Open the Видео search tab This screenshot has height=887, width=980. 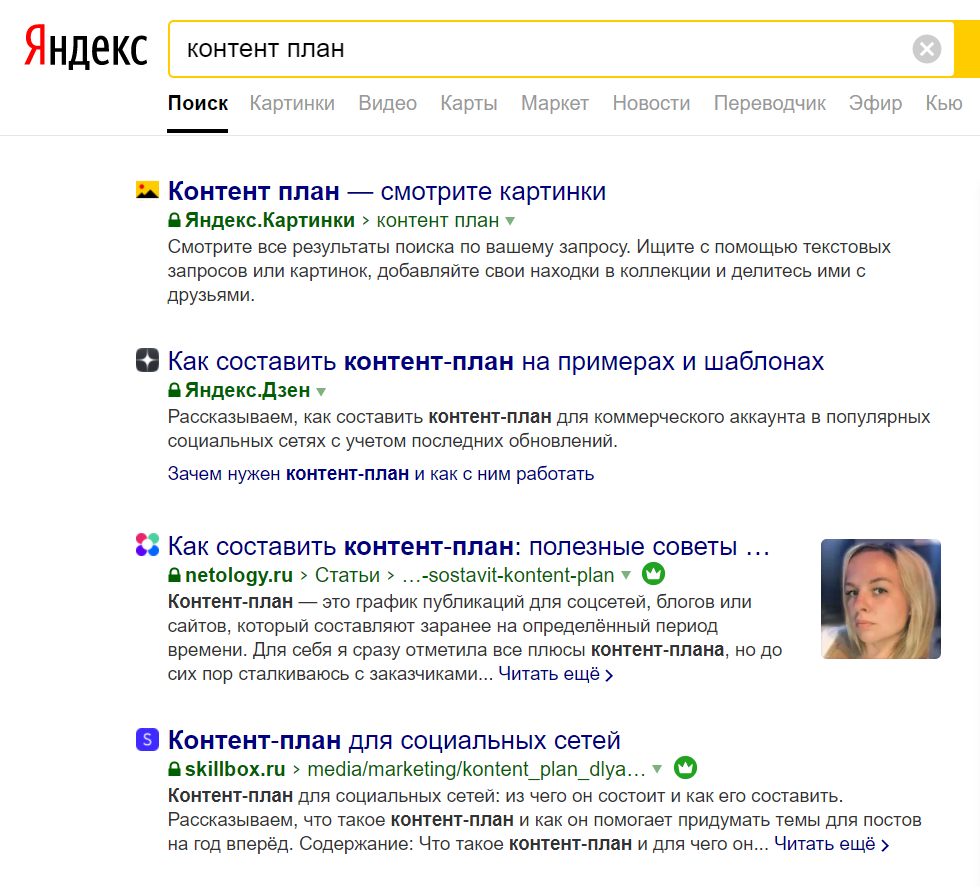tap(387, 103)
